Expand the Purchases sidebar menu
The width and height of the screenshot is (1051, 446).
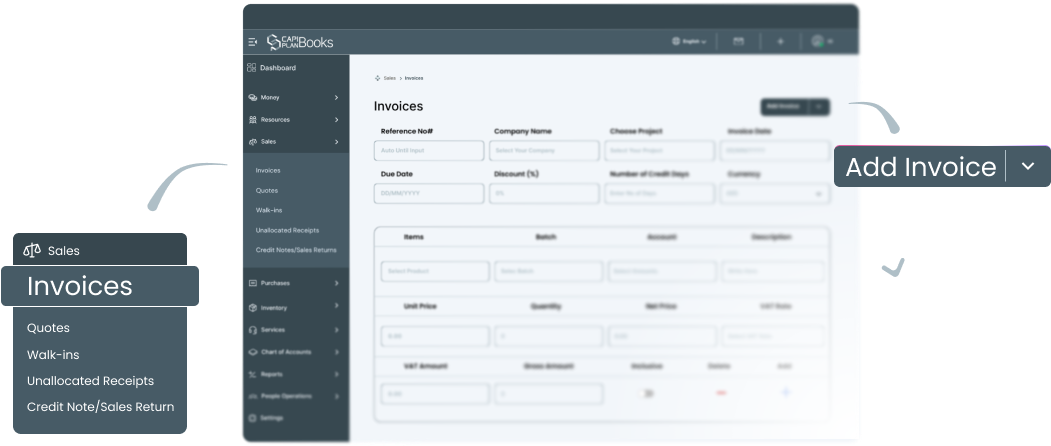(295, 283)
